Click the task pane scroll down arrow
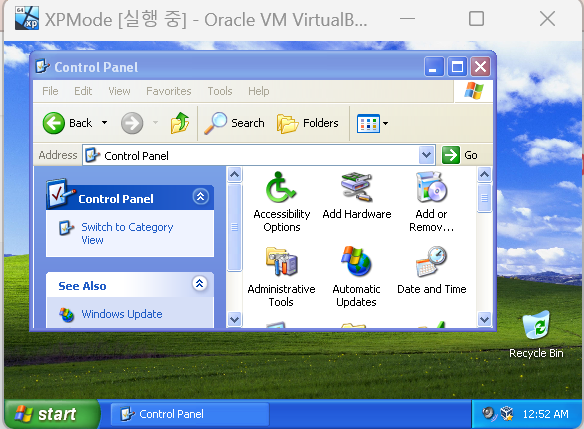 pos(234,319)
